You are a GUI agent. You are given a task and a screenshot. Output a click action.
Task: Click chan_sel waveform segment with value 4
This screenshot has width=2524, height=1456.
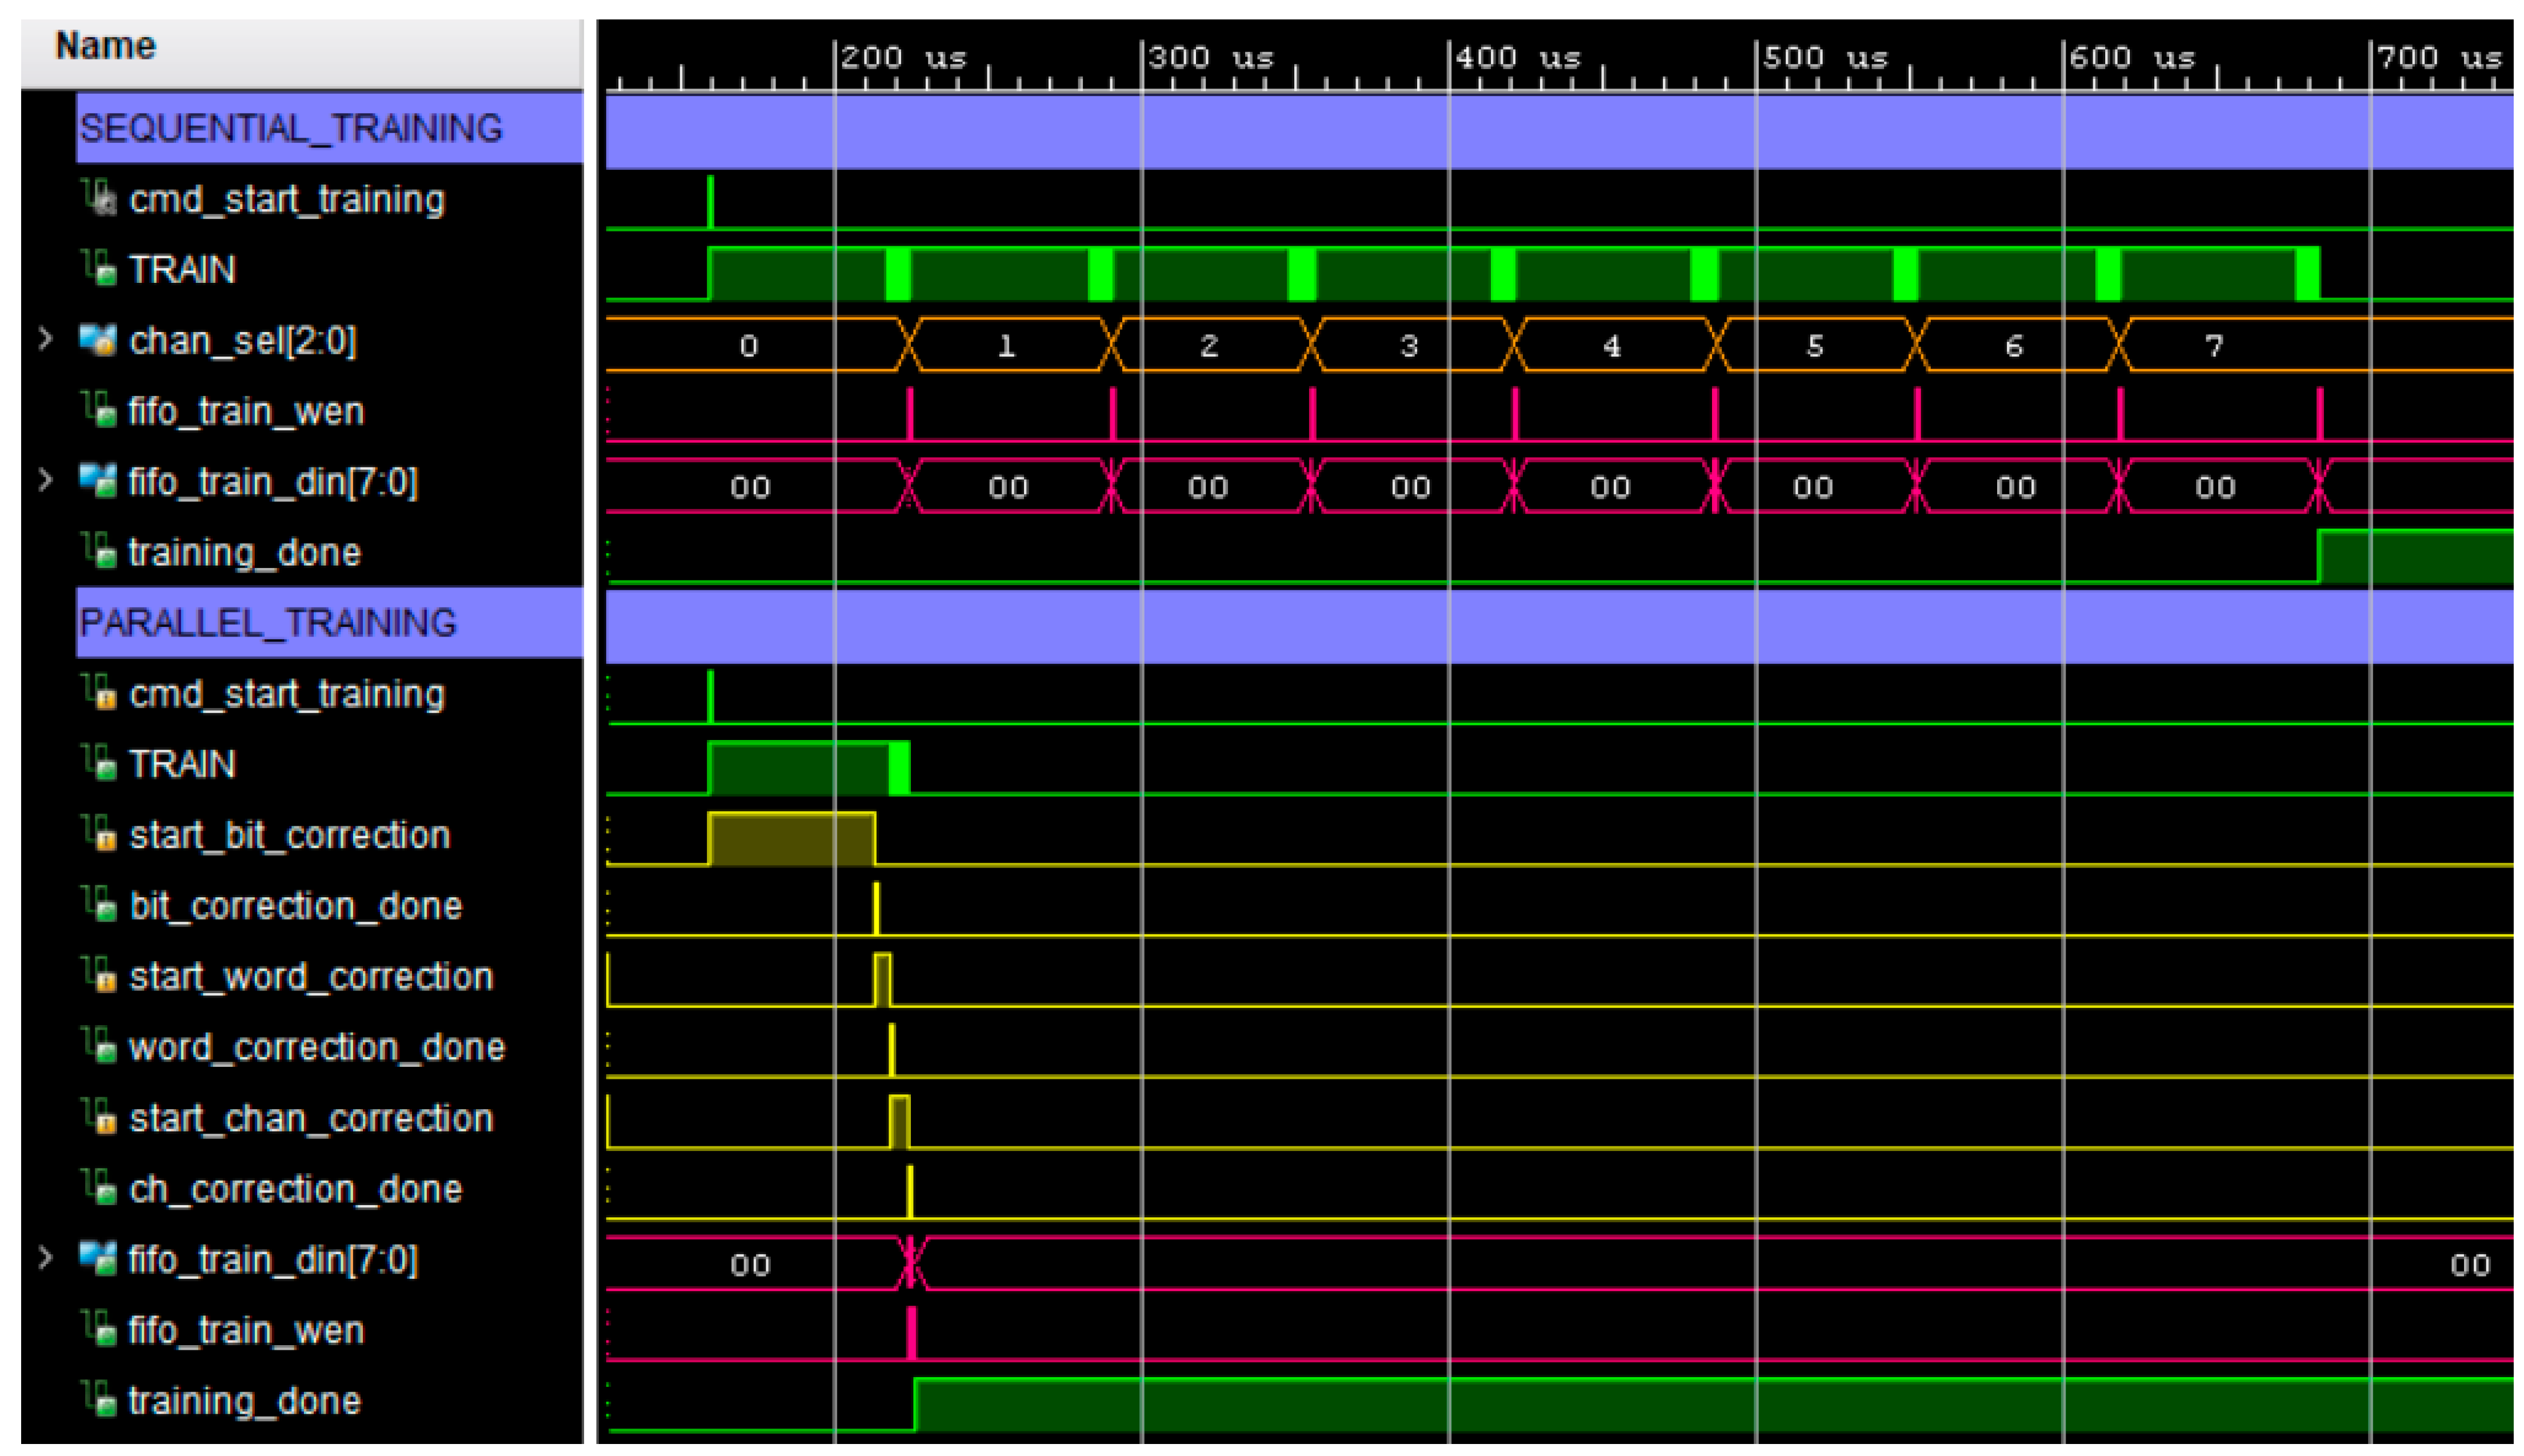(1612, 346)
